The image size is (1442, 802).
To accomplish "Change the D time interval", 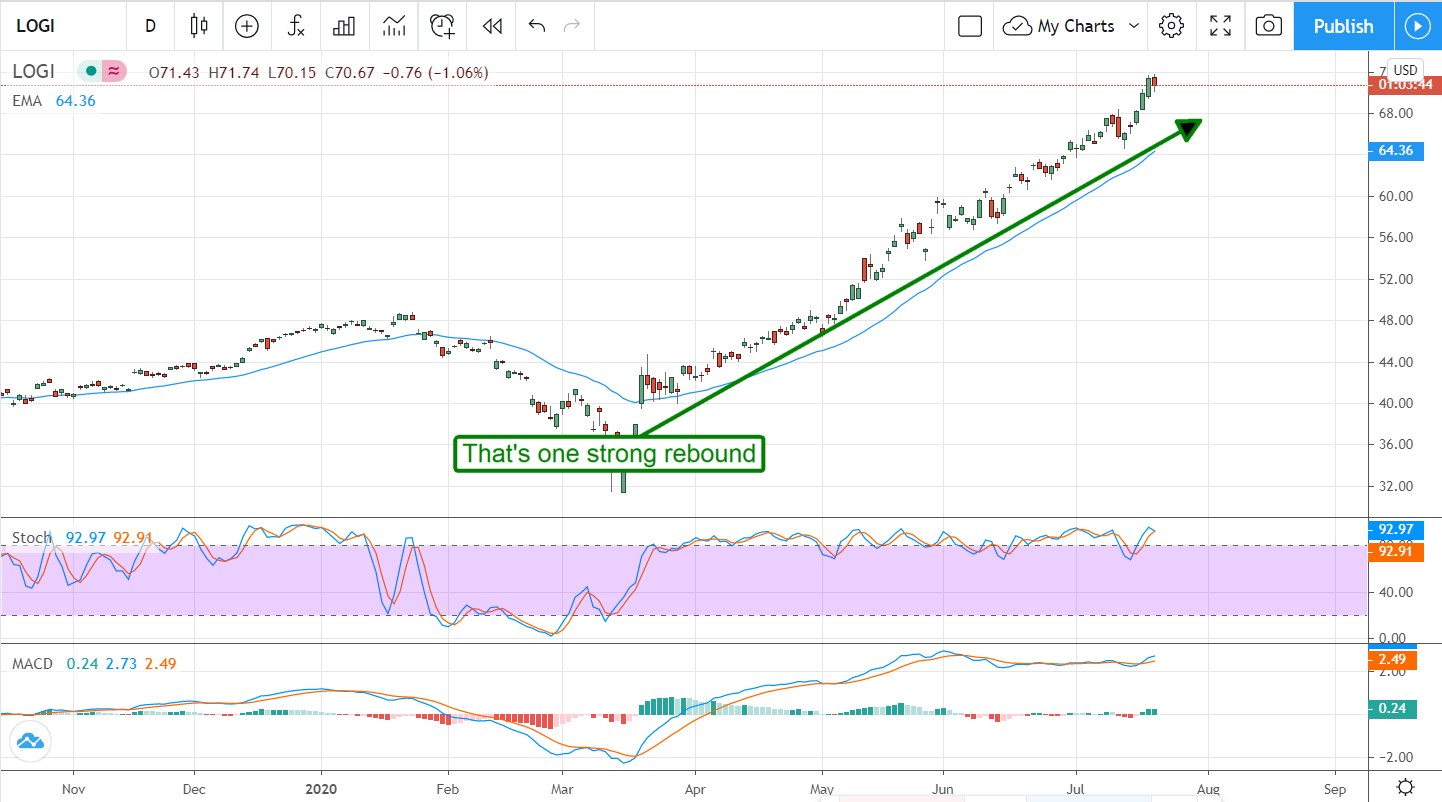I will click(150, 26).
